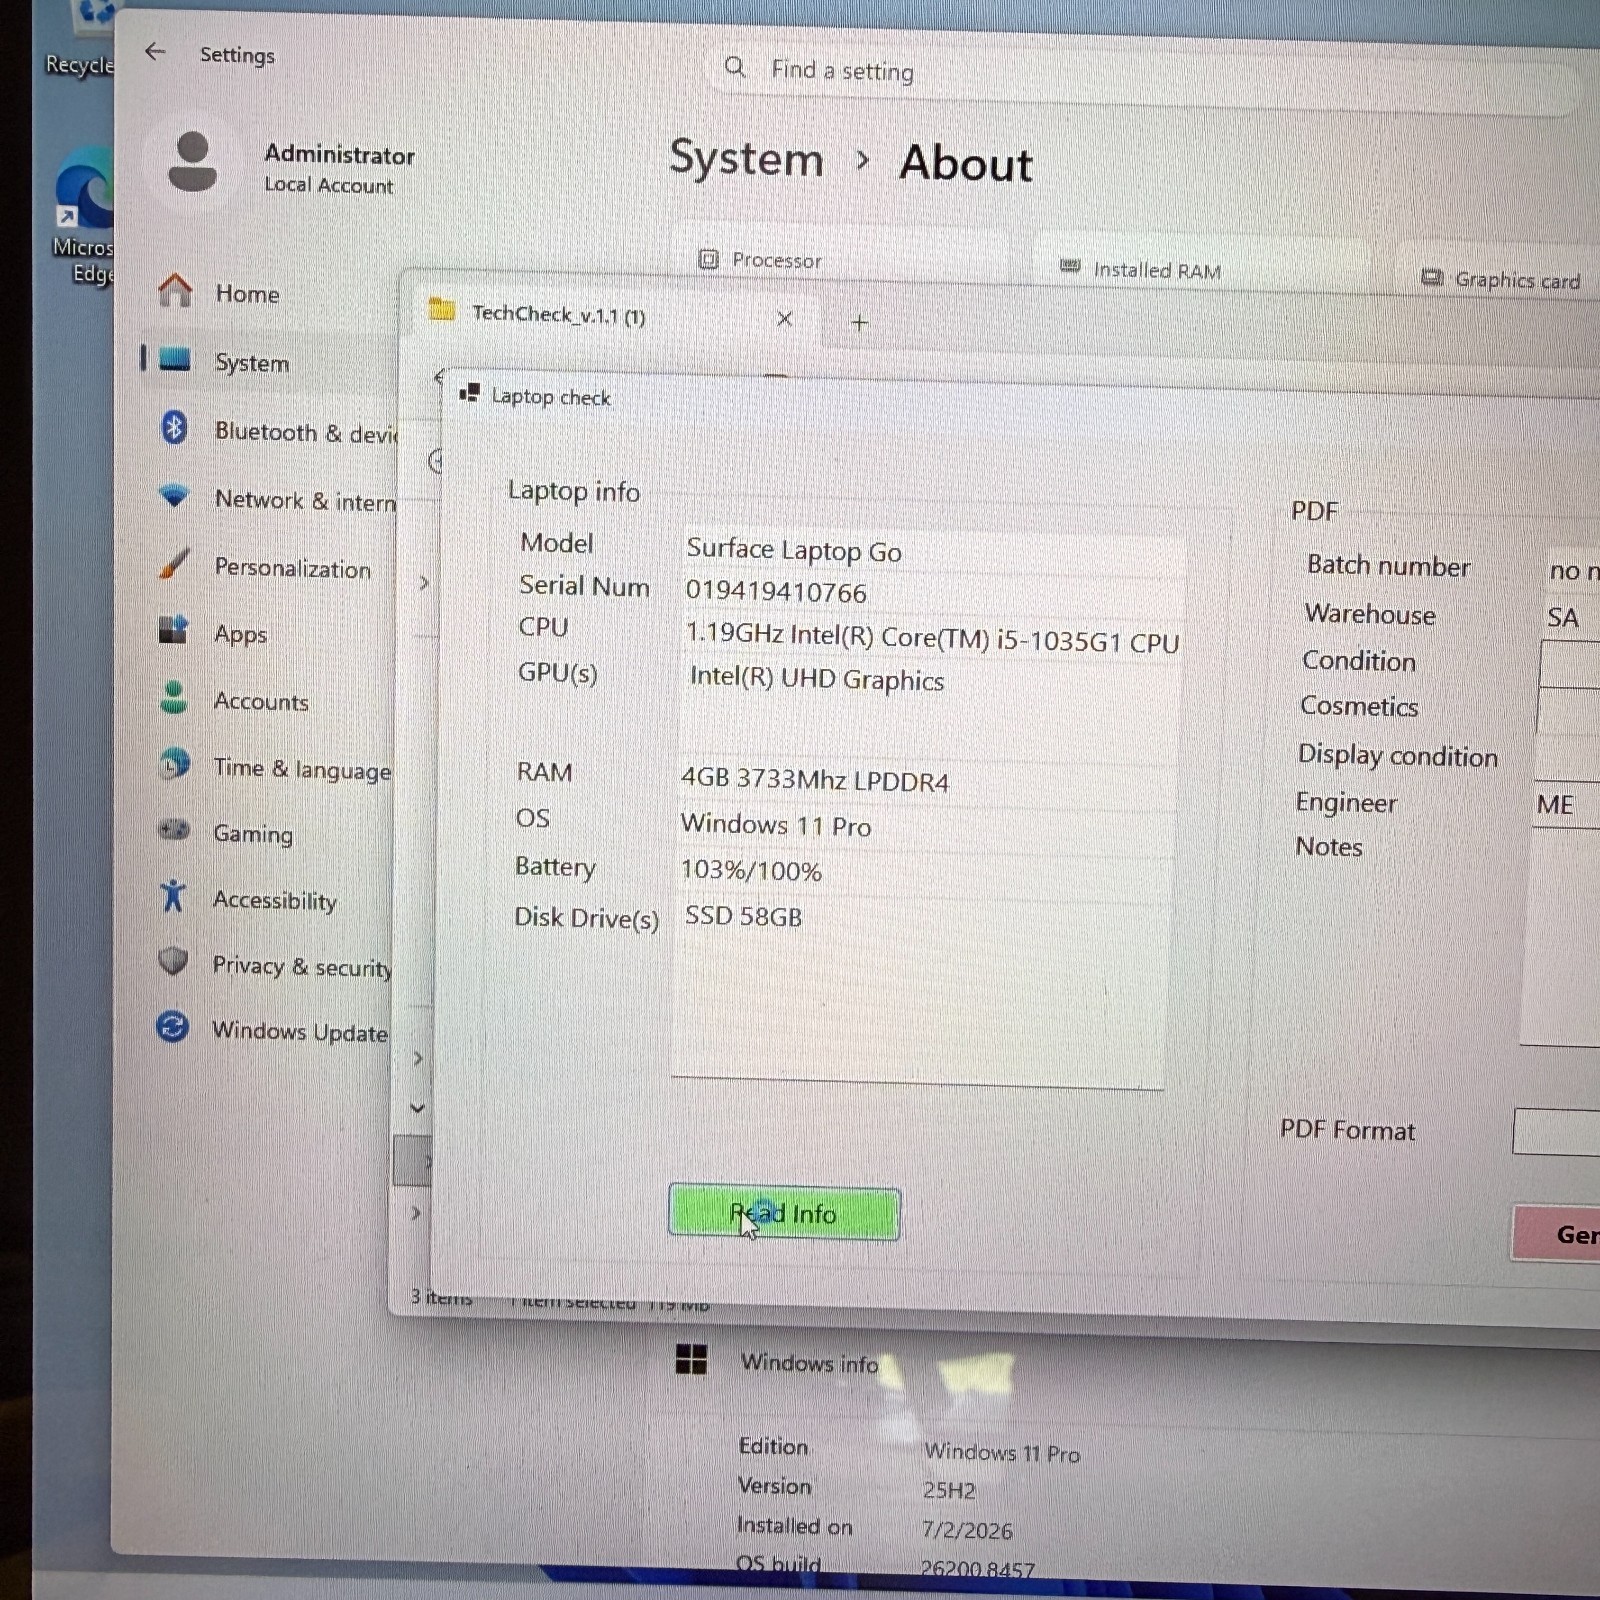Viewport: 1600px width, 1600px height.
Task: Click the Time & language globe icon
Action: pos(174,765)
